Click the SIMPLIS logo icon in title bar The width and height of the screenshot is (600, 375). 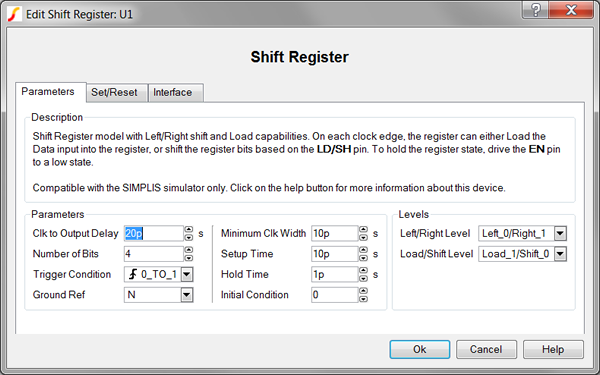pos(14,15)
